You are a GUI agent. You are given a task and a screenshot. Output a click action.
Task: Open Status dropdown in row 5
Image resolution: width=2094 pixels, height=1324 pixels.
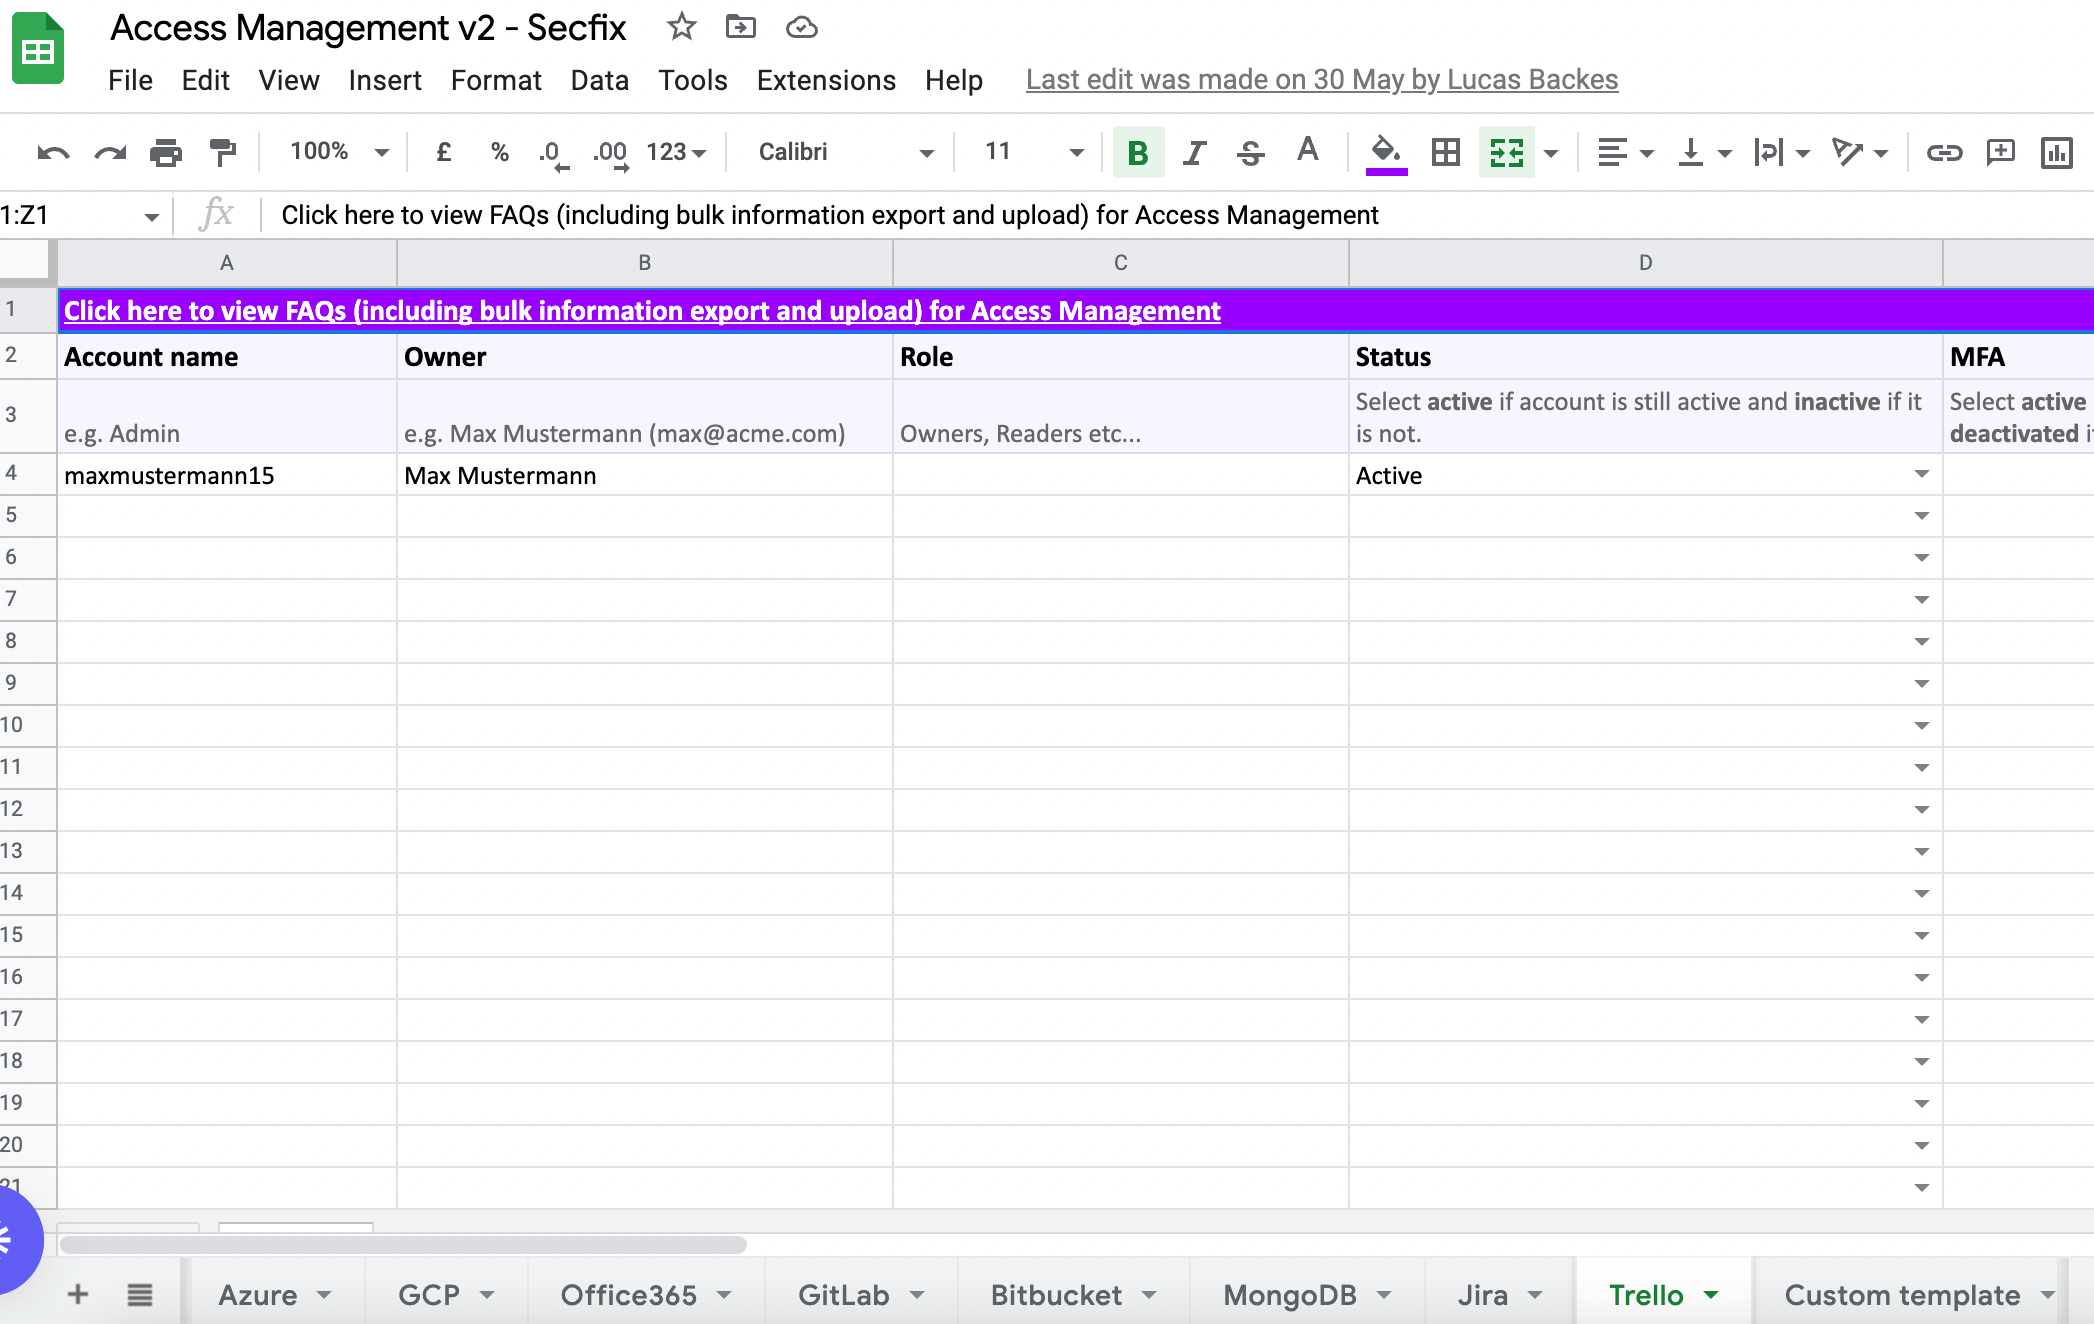[x=1921, y=516]
